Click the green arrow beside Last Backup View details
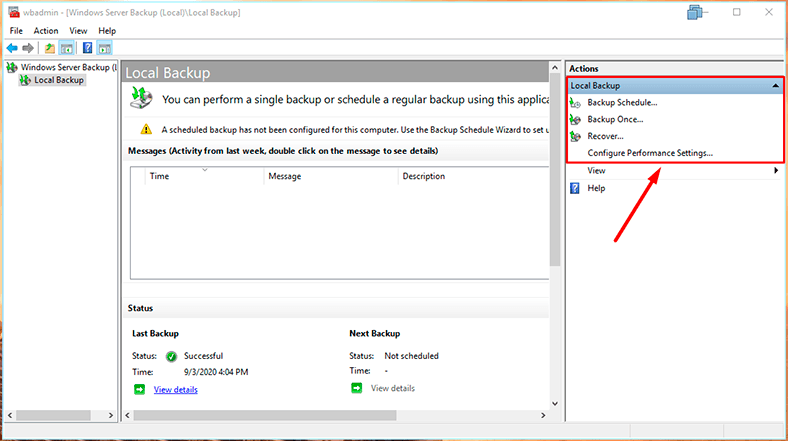 coord(139,389)
